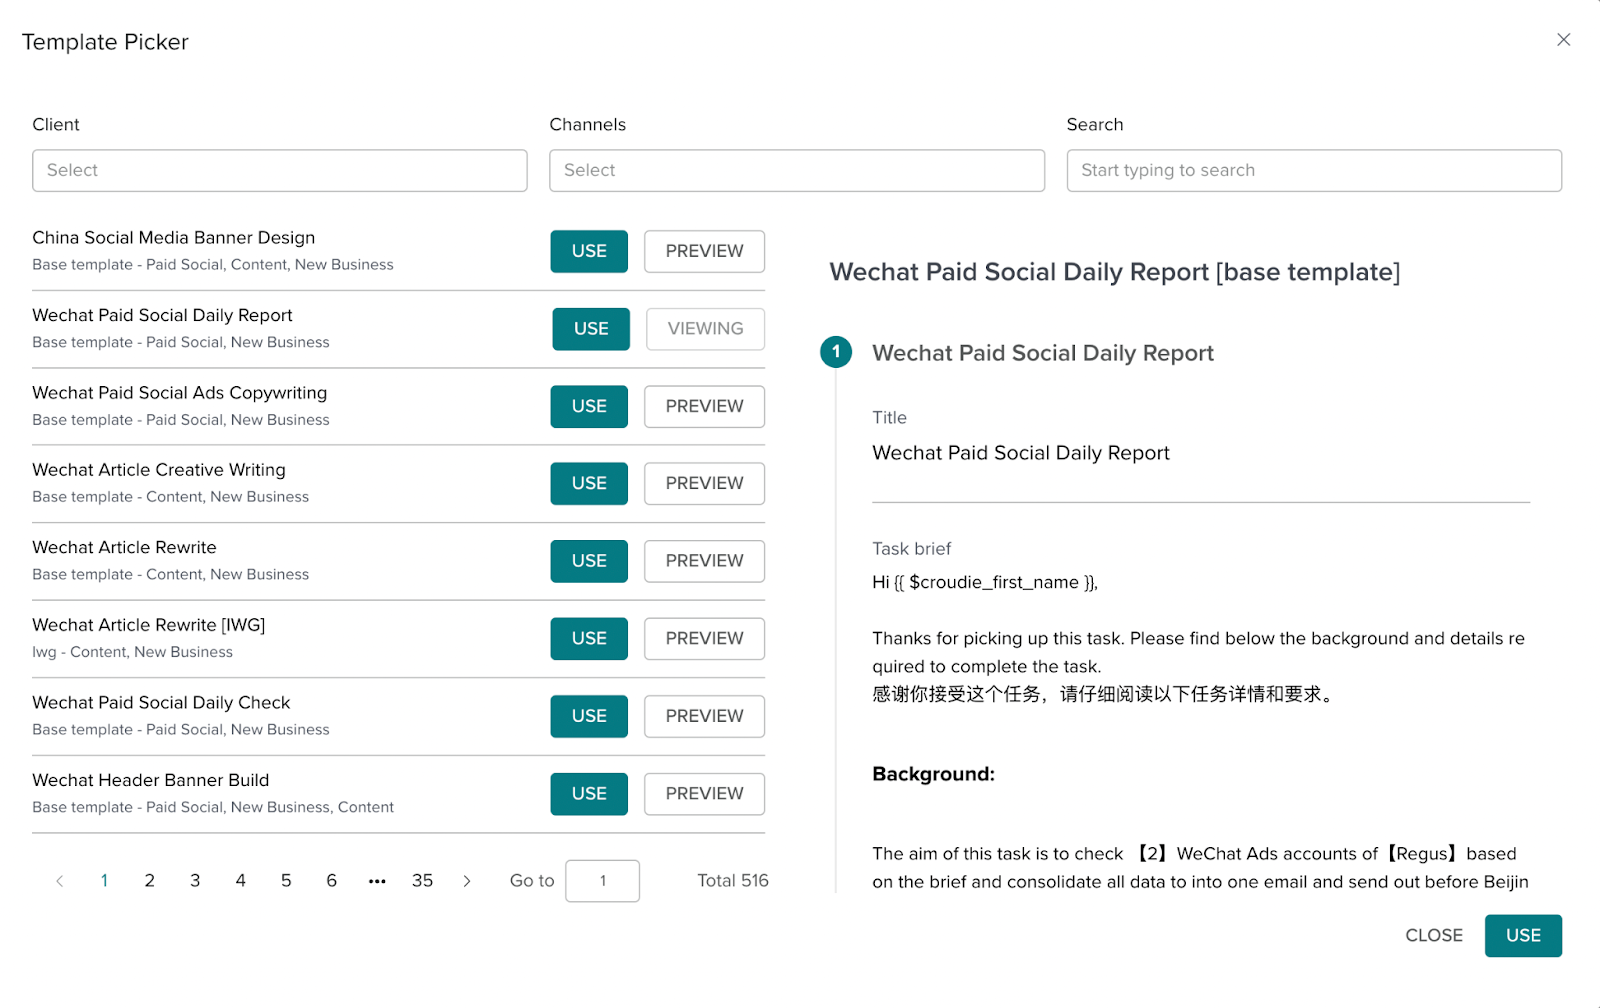Click the Go to page number field
The height and width of the screenshot is (1008, 1600).
tap(602, 881)
